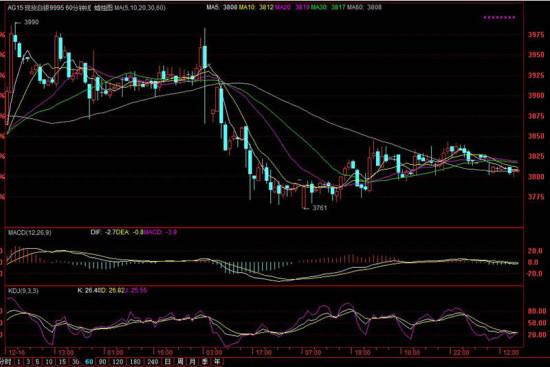Switch to the 120-minute period tab
The width and height of the screenshot is (550, 367).
tap(118, 362)
